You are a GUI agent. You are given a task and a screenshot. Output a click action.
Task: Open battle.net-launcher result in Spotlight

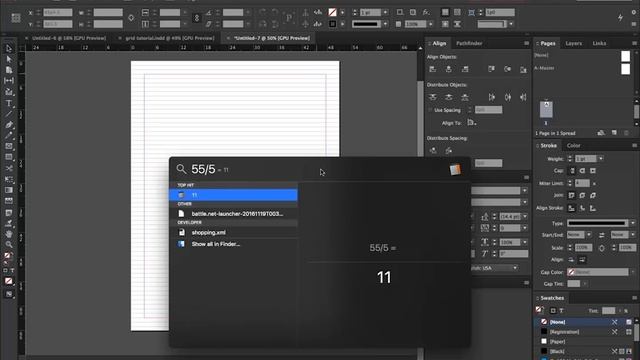(x=233, y=214)
